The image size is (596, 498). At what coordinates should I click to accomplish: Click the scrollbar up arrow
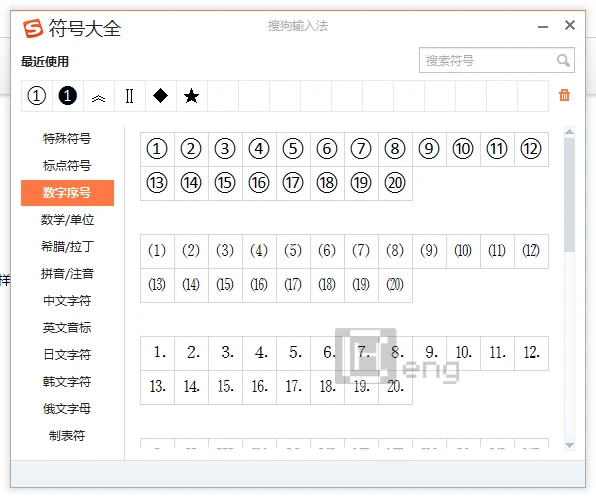(x=569, y=132)
